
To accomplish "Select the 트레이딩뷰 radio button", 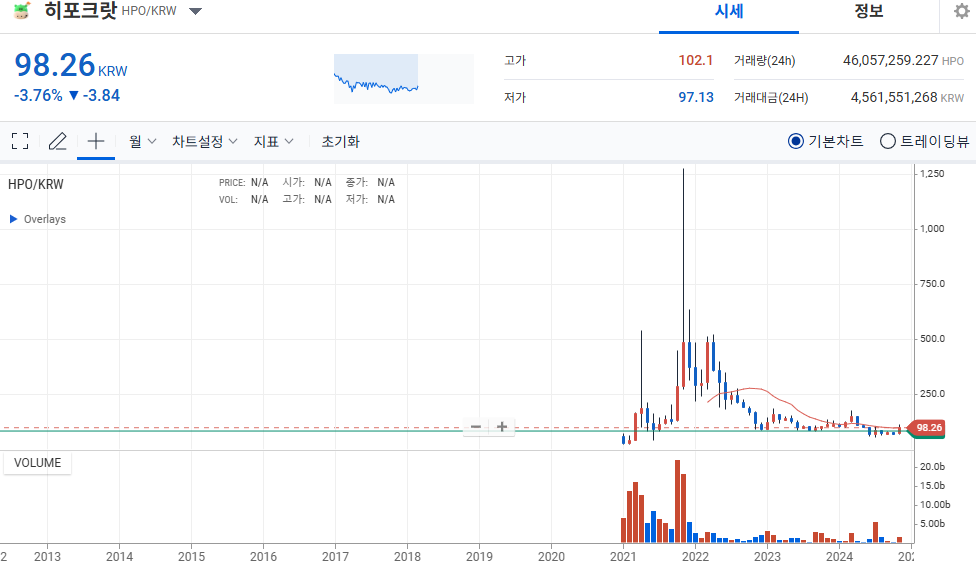I will click(x=888, y=141).
